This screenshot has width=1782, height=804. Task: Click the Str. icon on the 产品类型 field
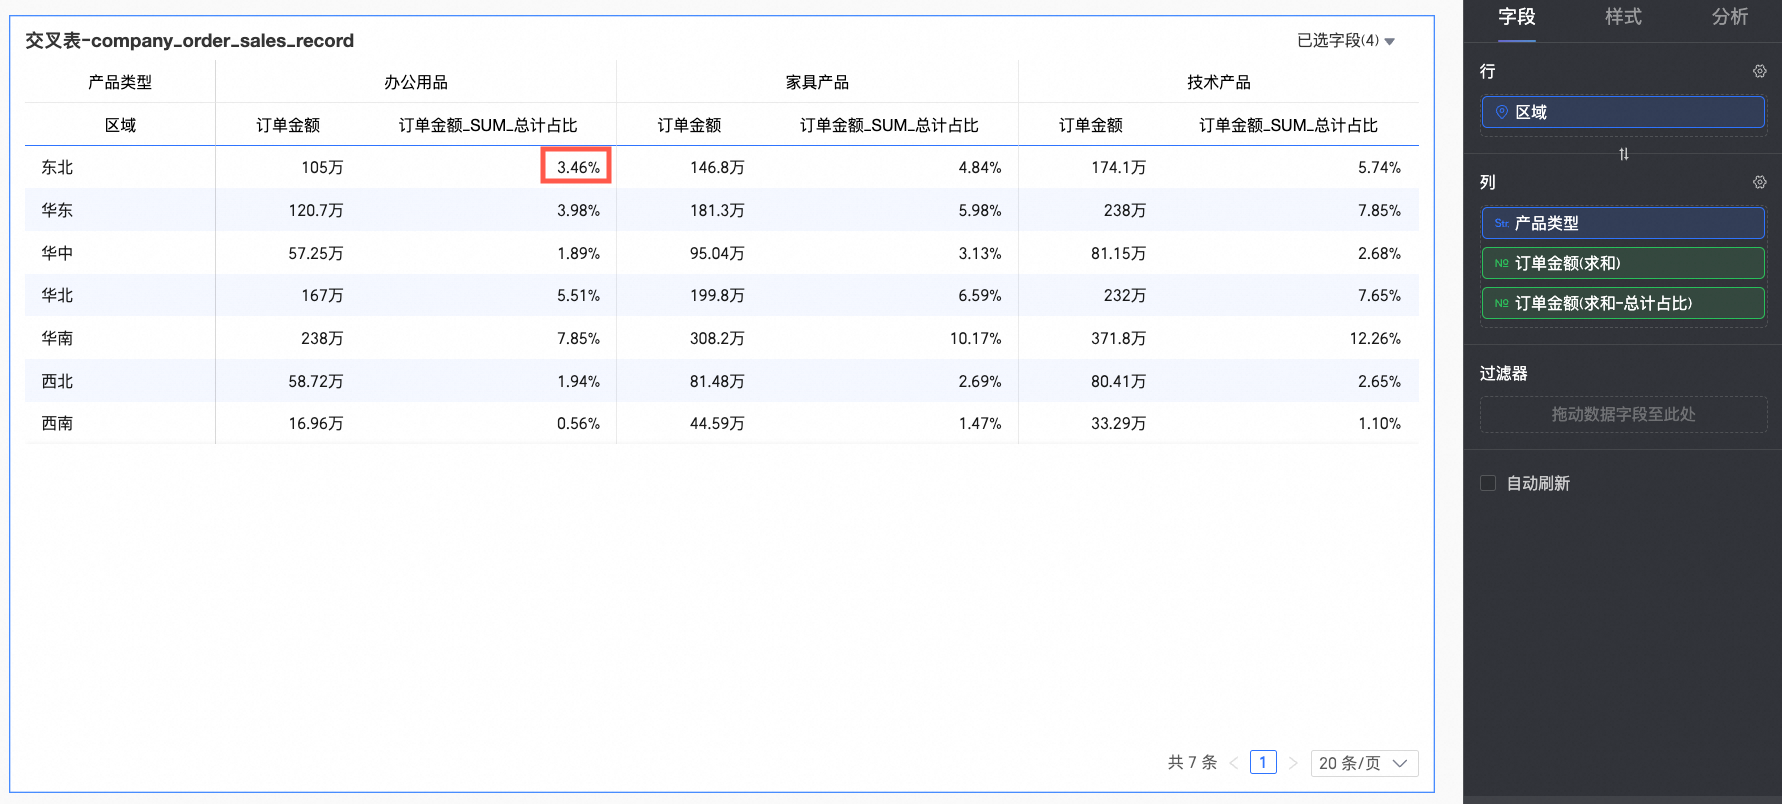pos(1501,223)
